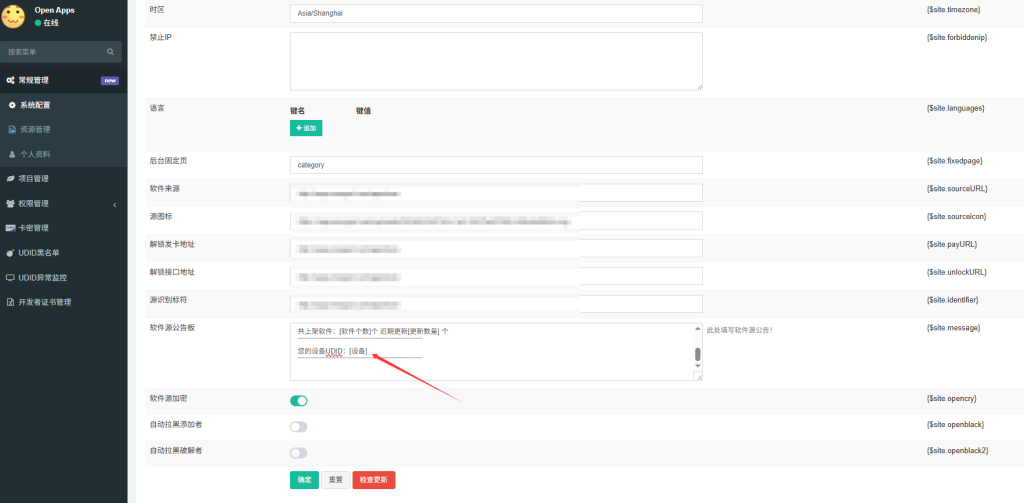Click the 'new' badge on 常规管理

click(x=110, y=80)
